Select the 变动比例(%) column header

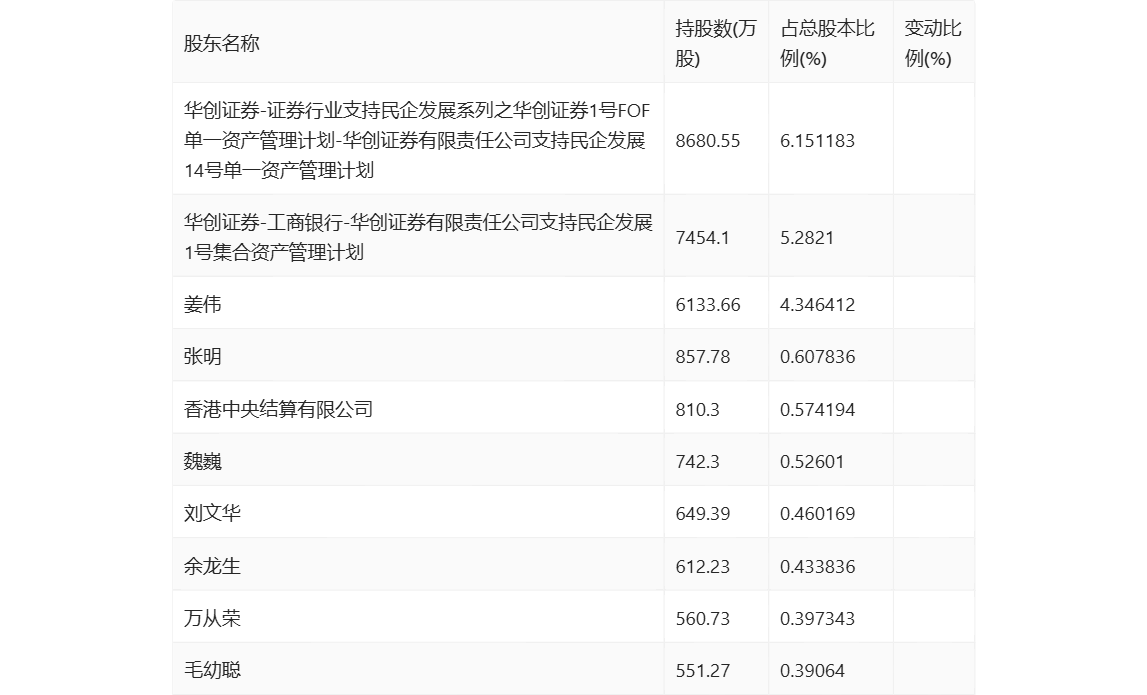point(933,44)
